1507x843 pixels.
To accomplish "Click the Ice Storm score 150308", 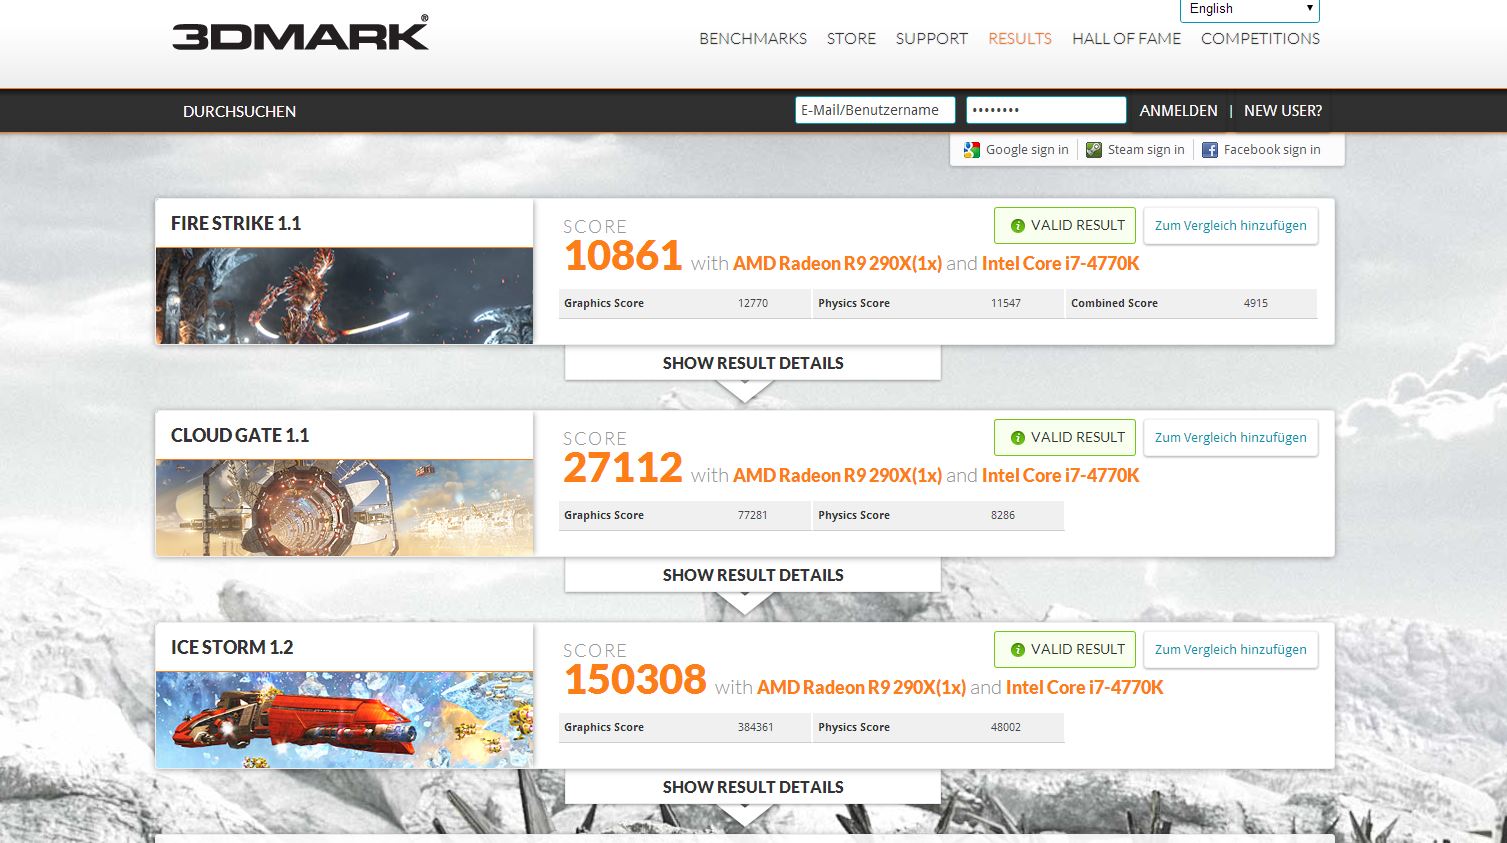I will point(635,681).
